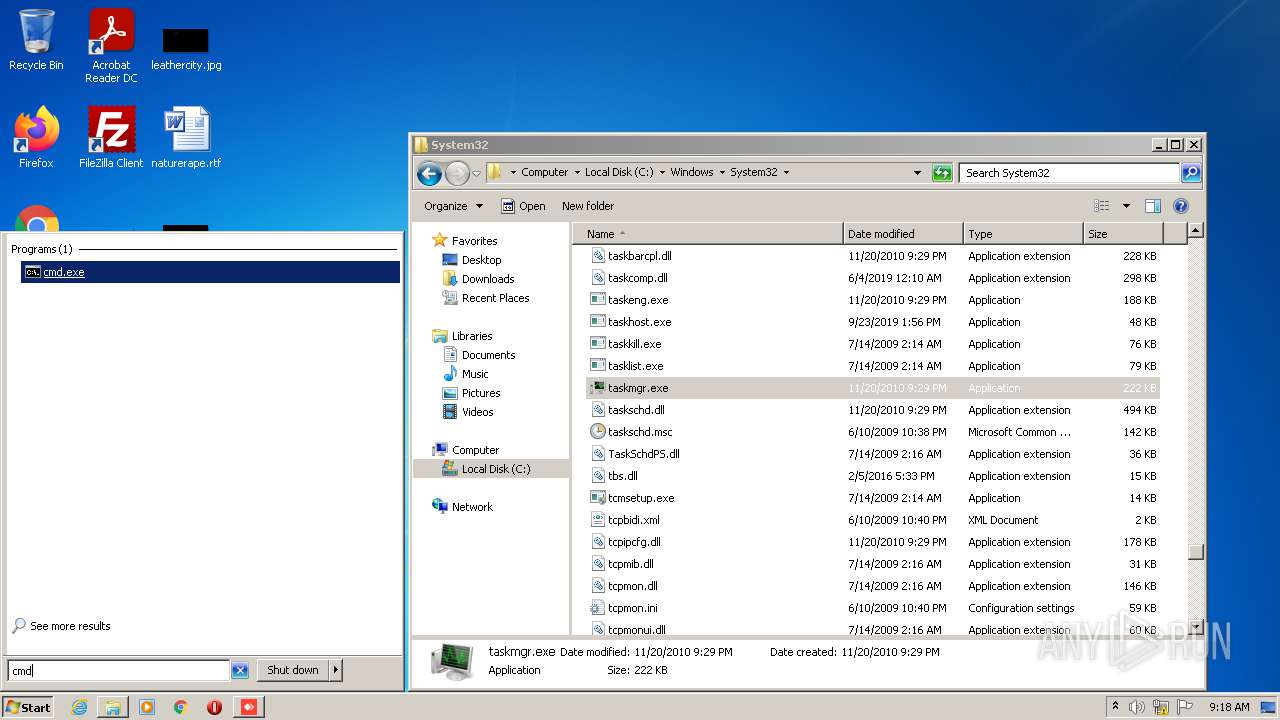Click the red Opera taskbar icon
The image size is (1280, 720).
click(214, 707)
